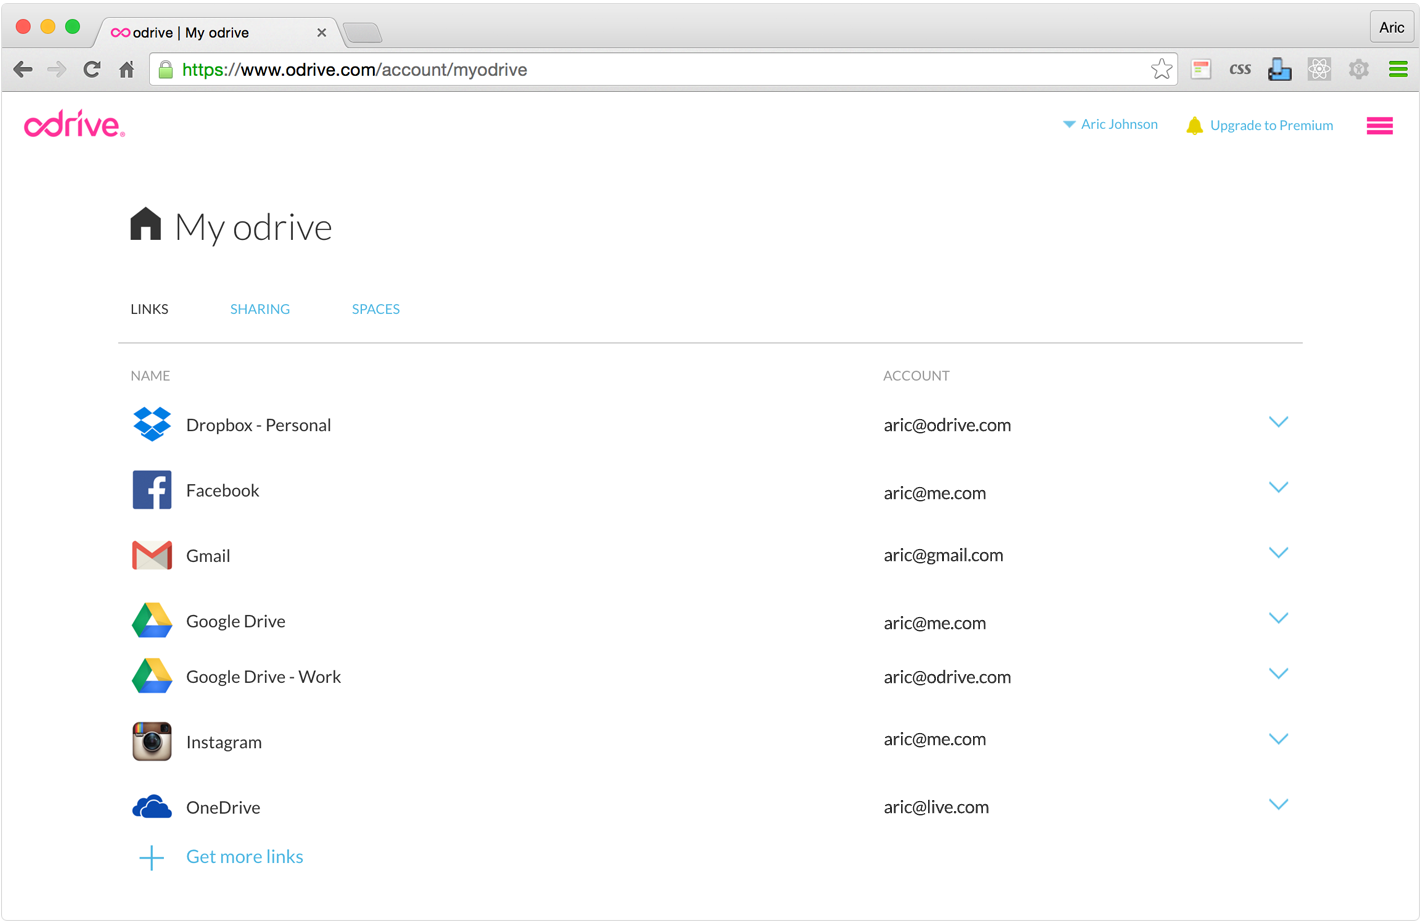The height and width of the screenshot is (922, 1422).
Task: Click aric@live.com account text
Action: tap(936, 807)
